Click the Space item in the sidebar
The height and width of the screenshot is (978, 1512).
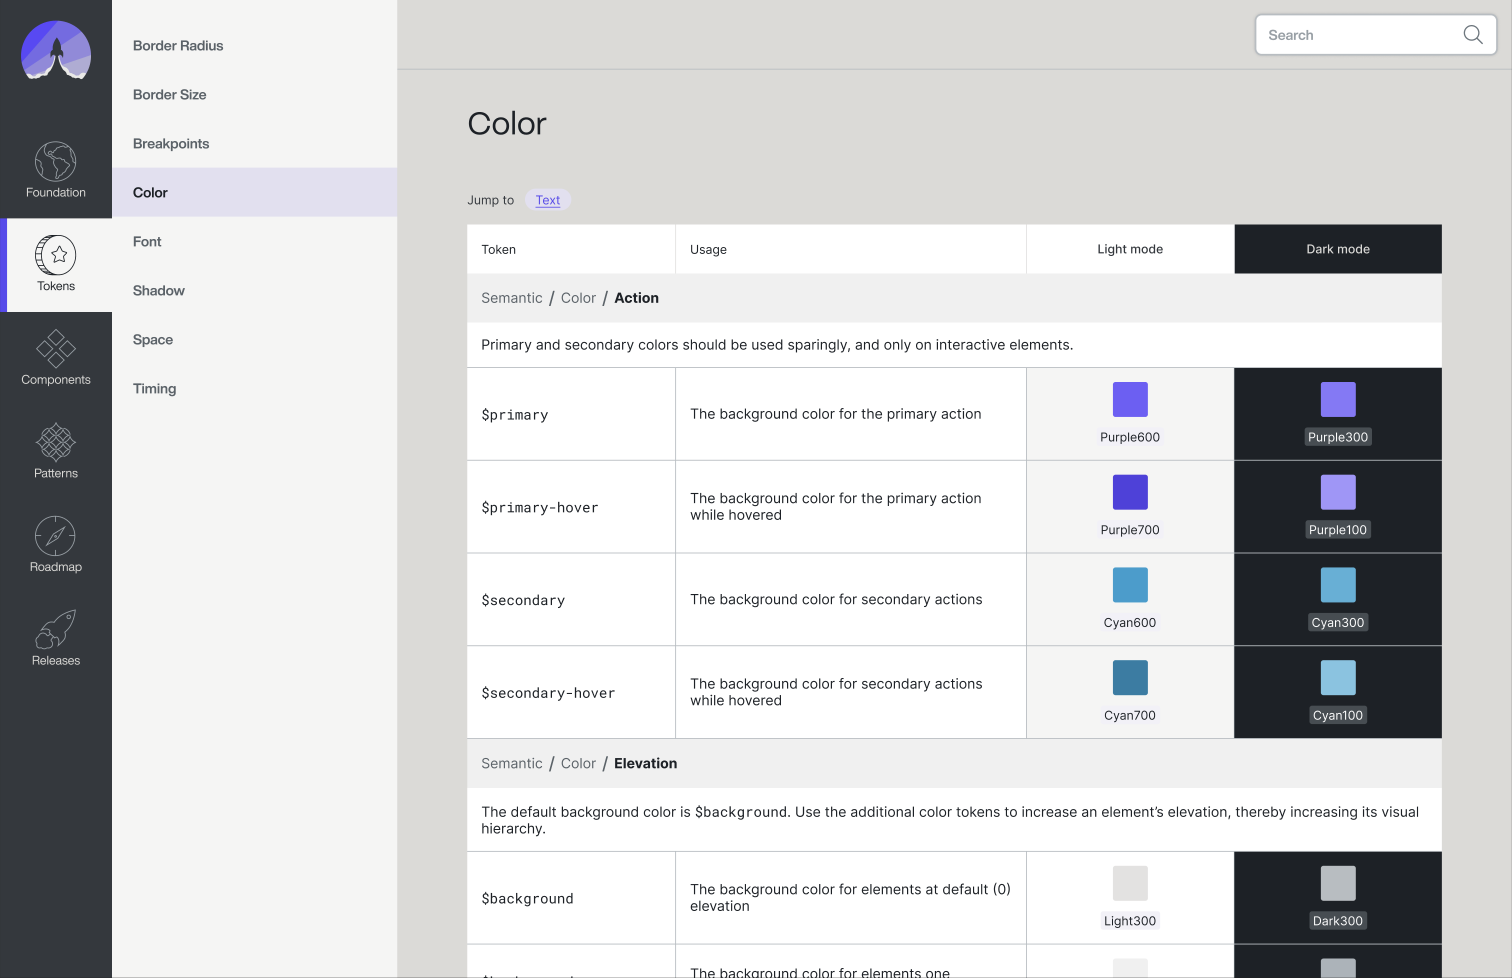[x=152, y=339]
